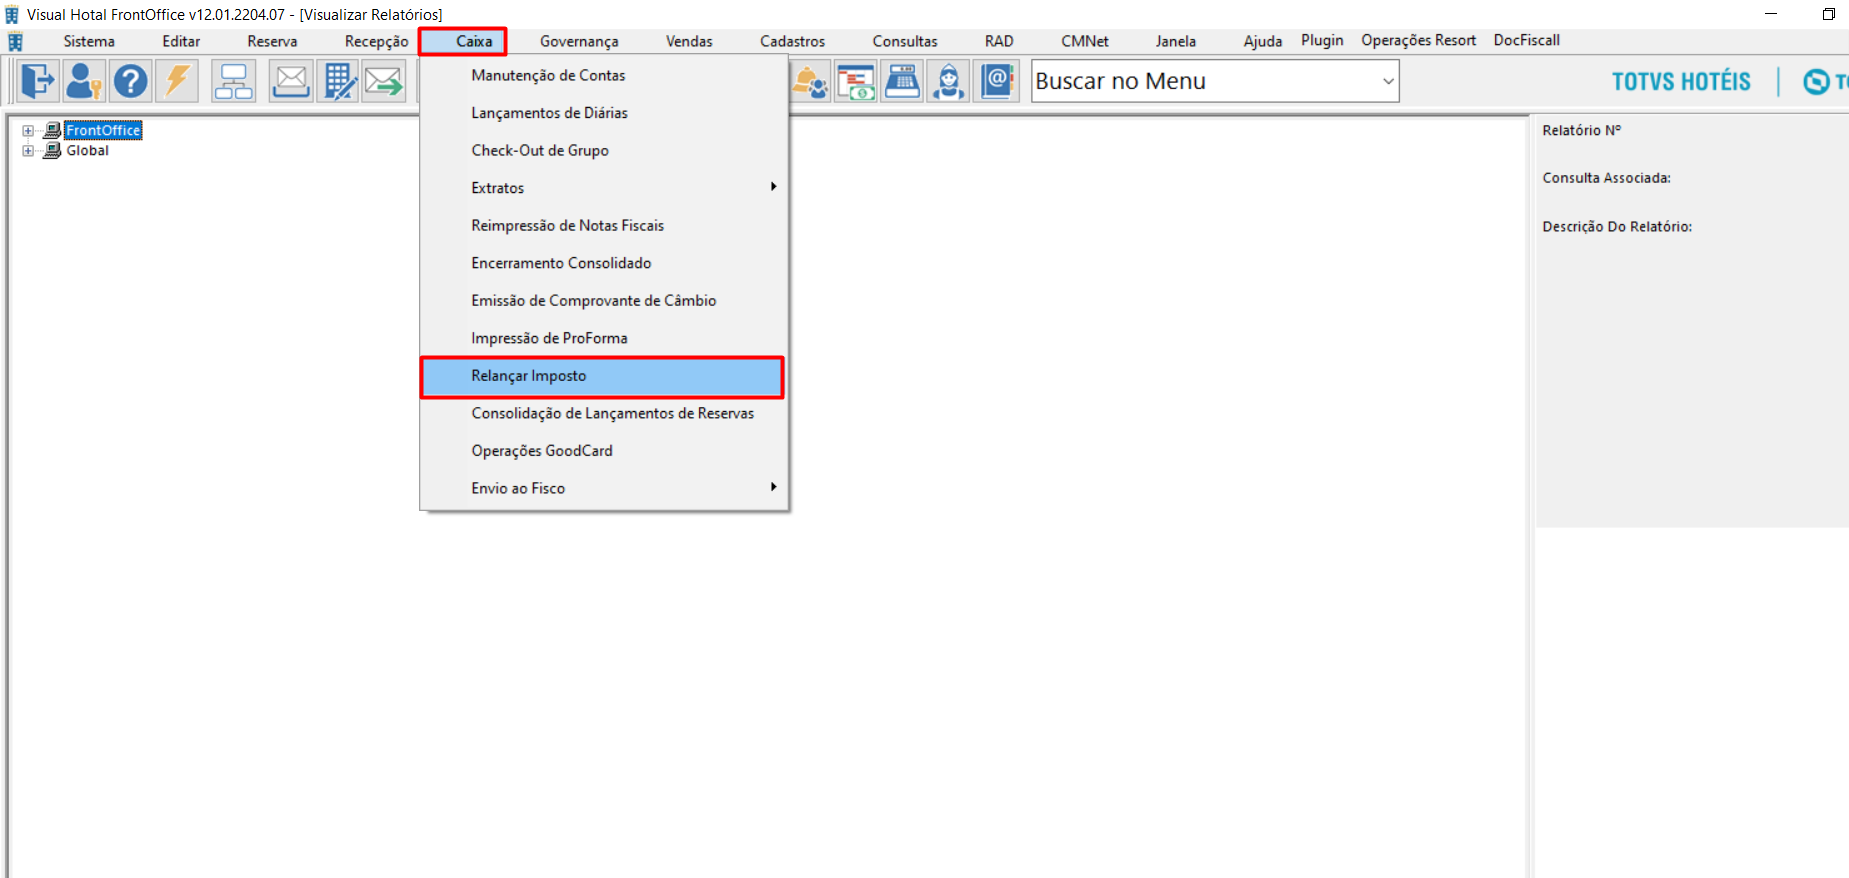
Task: Click the cash register toolbar icon
Action: point(902,81)
